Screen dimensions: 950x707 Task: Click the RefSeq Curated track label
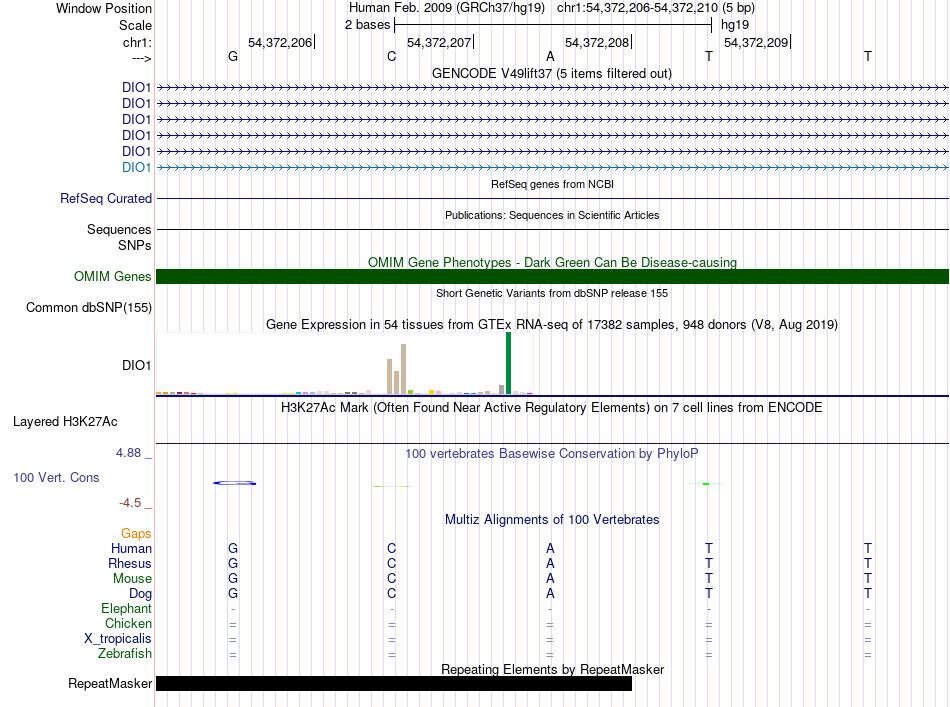(106, 198)
